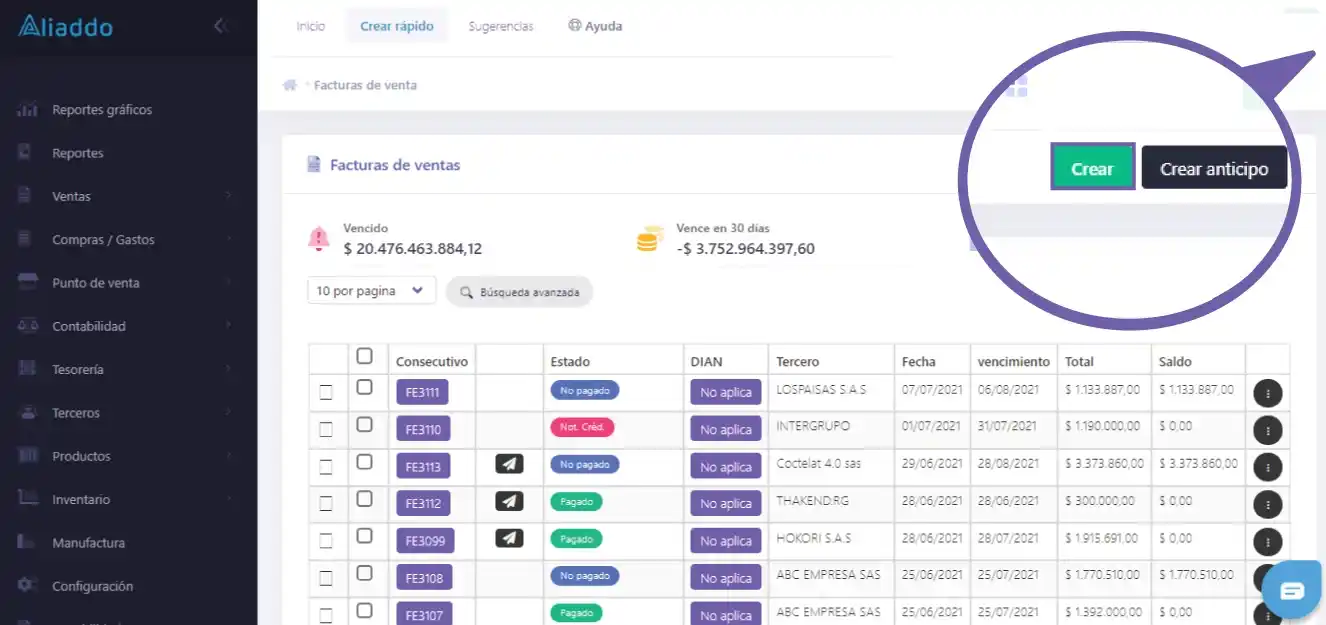Click the Pagado status badge for FE3112

pos(577,501)
